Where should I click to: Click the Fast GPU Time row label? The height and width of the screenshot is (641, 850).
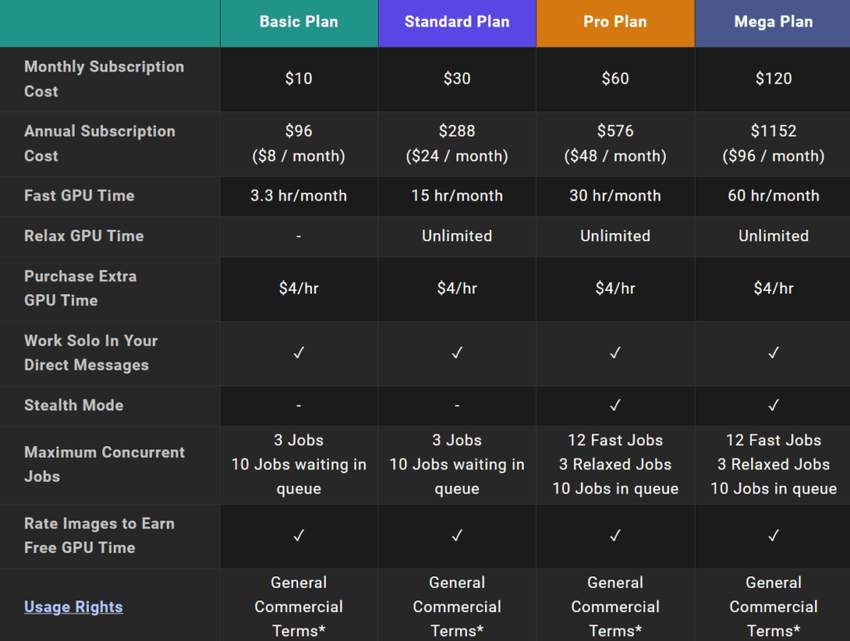point(79,196)
